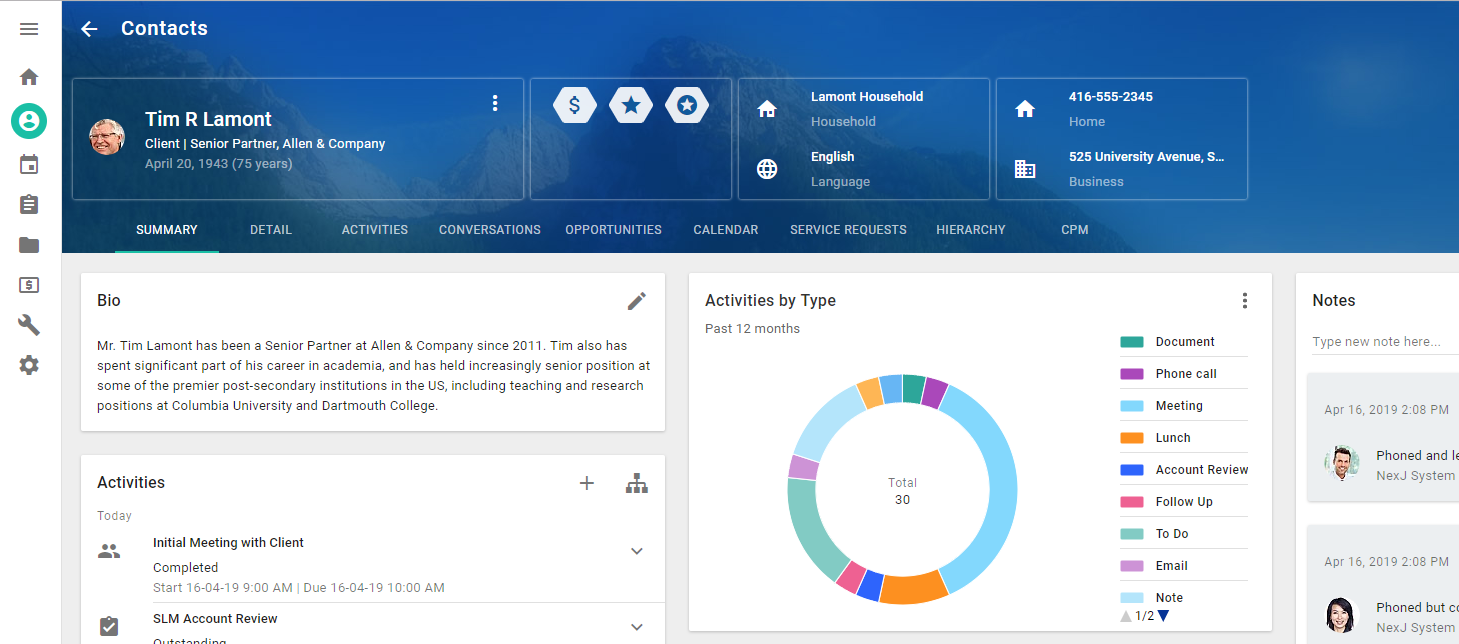1459x644 pixels.
Task: Add a new activity with plus icon
Action: pyautogui.click(x=587, y=484)
